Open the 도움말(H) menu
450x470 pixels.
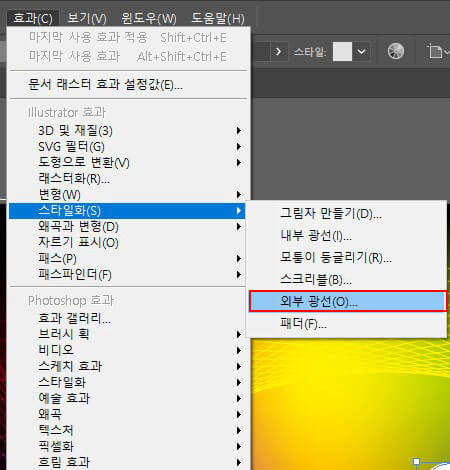(x=218, y=18)
